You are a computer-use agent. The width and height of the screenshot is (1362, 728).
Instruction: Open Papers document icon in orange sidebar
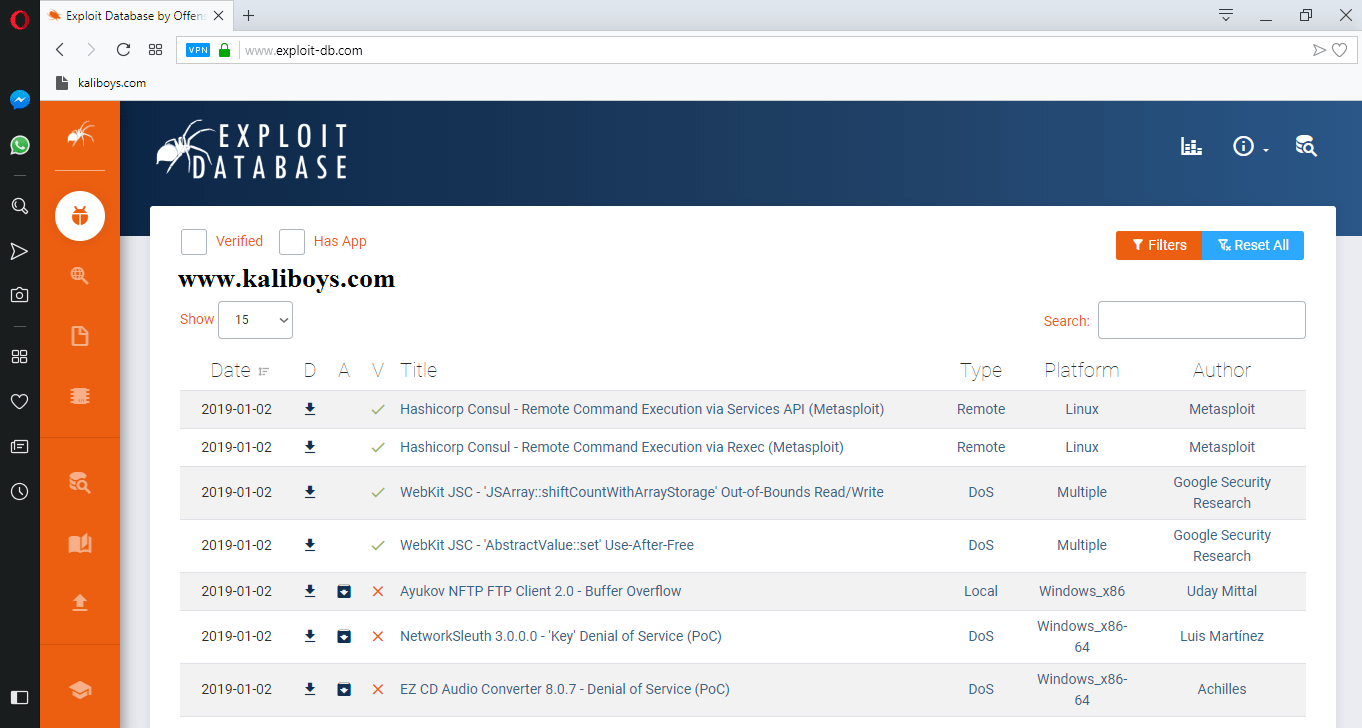tap(80, 336)
